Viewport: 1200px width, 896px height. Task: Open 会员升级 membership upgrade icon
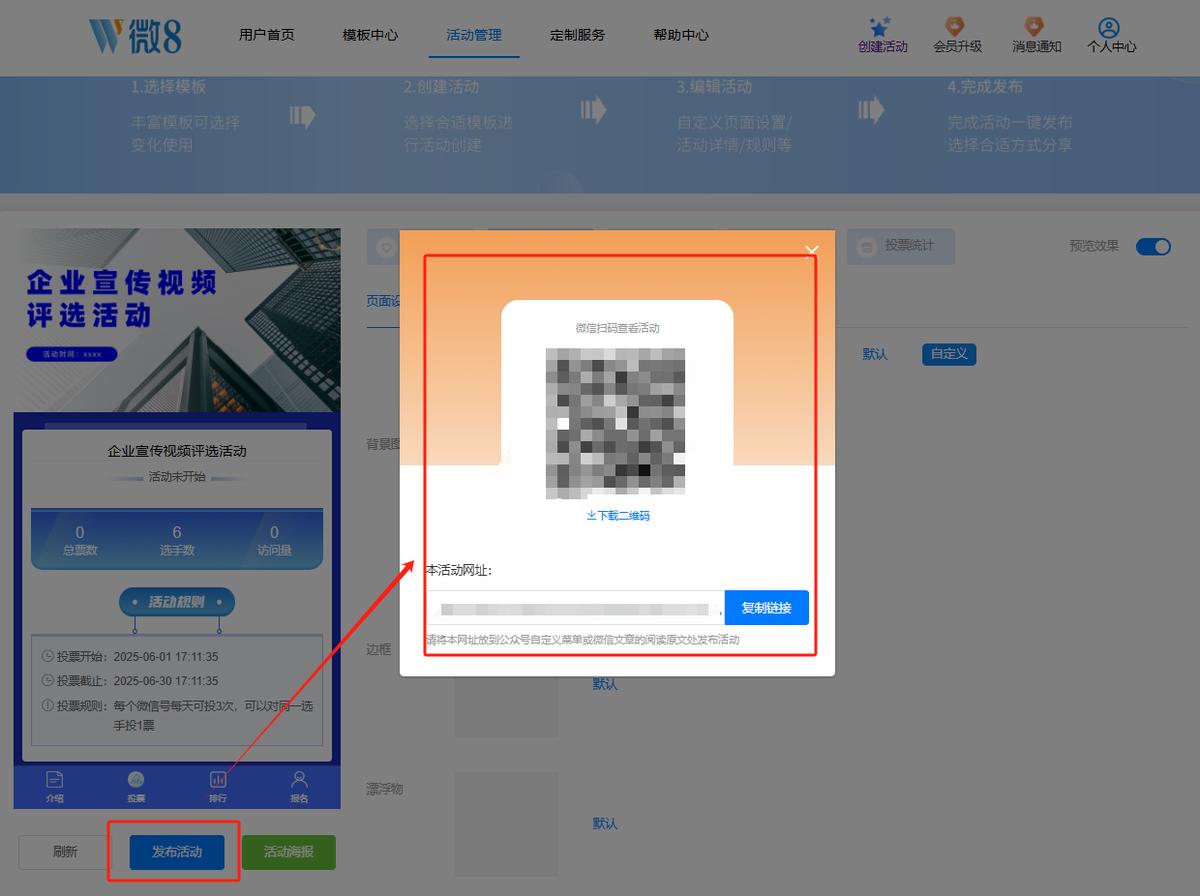pos(956,27)
